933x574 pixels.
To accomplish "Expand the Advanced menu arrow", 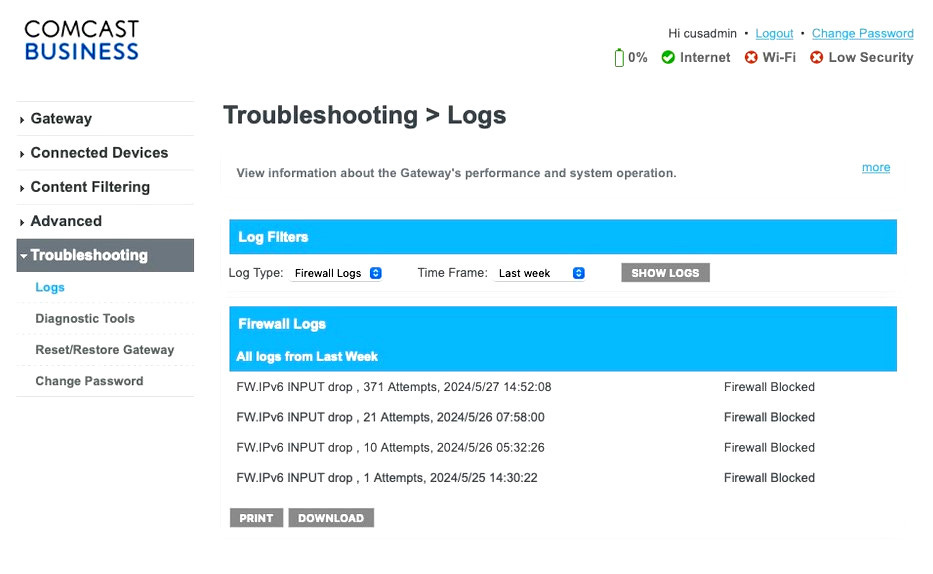I will click(x=22, y=222).
